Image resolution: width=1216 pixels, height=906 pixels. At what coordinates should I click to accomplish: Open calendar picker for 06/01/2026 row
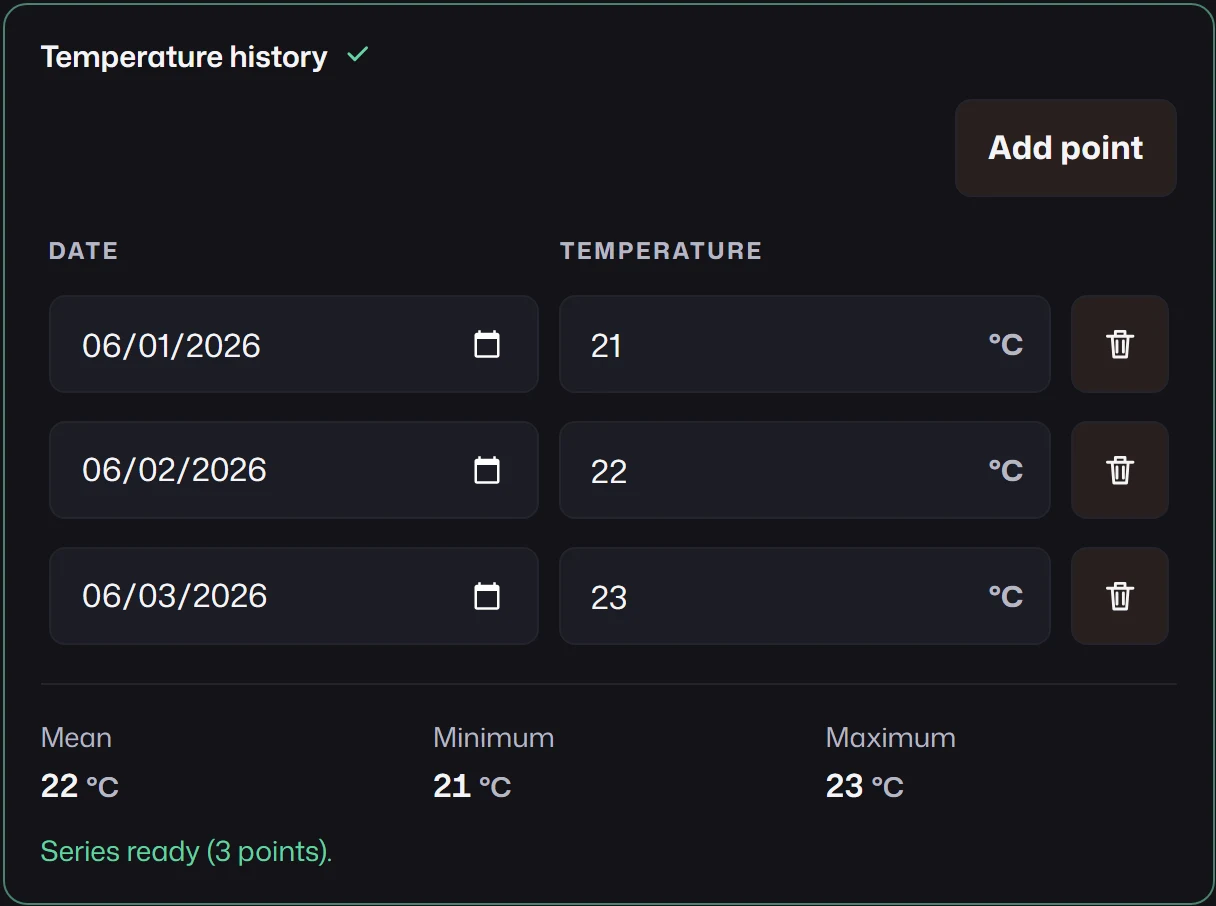pos(486,345)
